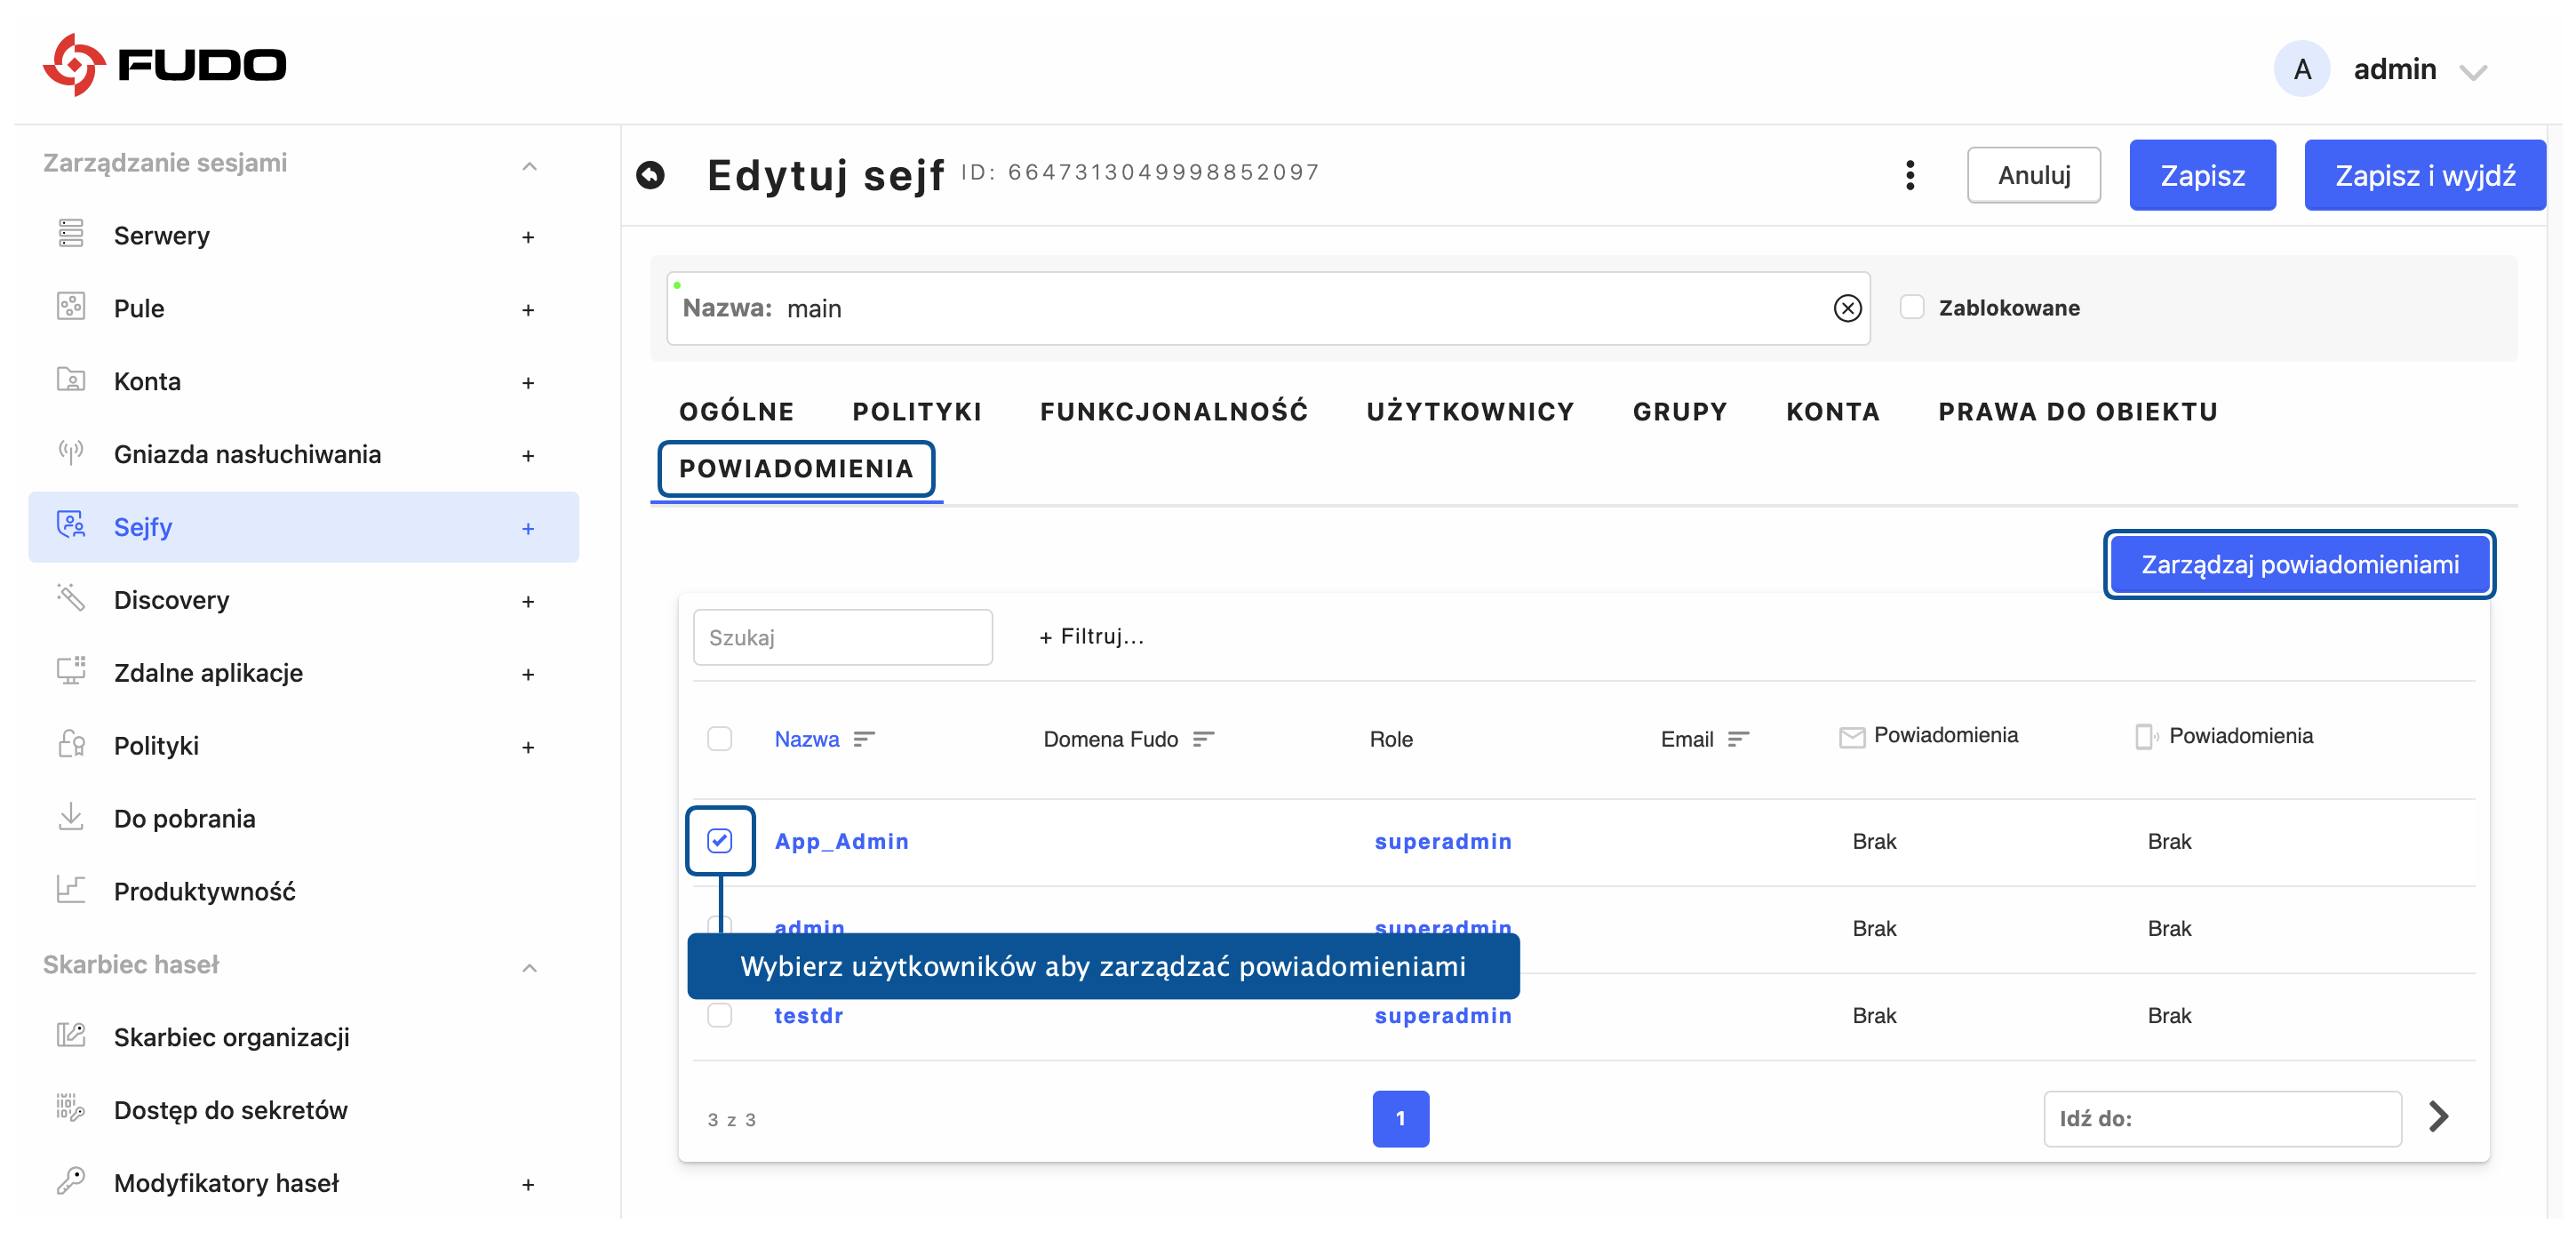This screenshot has width=2576, height=1240.
Task: Open the admin user dropdown
Action: point(2473,71)
